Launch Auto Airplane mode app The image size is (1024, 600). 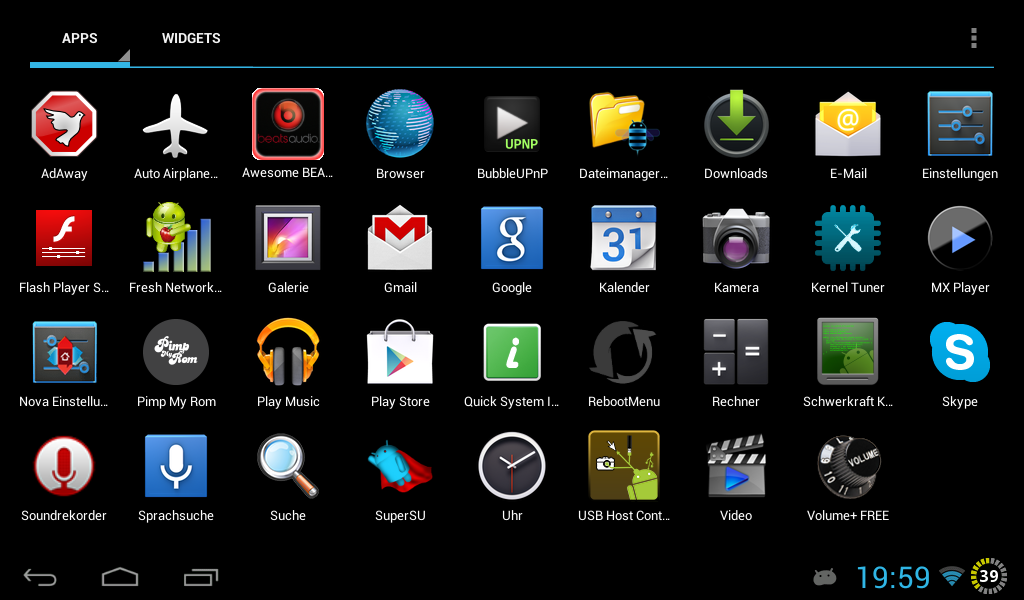click(175, 125)
